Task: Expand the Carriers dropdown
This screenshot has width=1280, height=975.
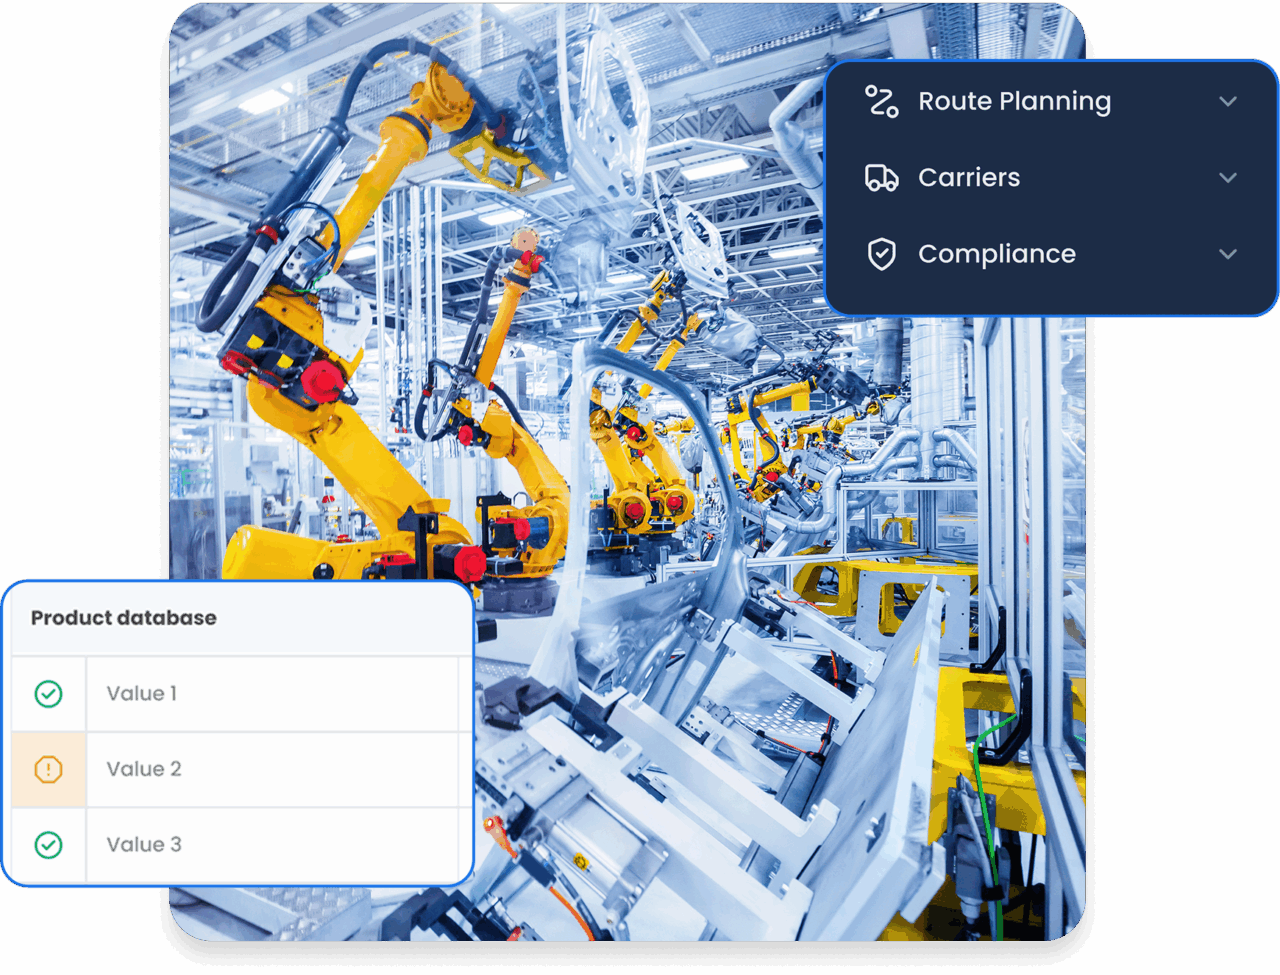Action: tap(1228, 177)
